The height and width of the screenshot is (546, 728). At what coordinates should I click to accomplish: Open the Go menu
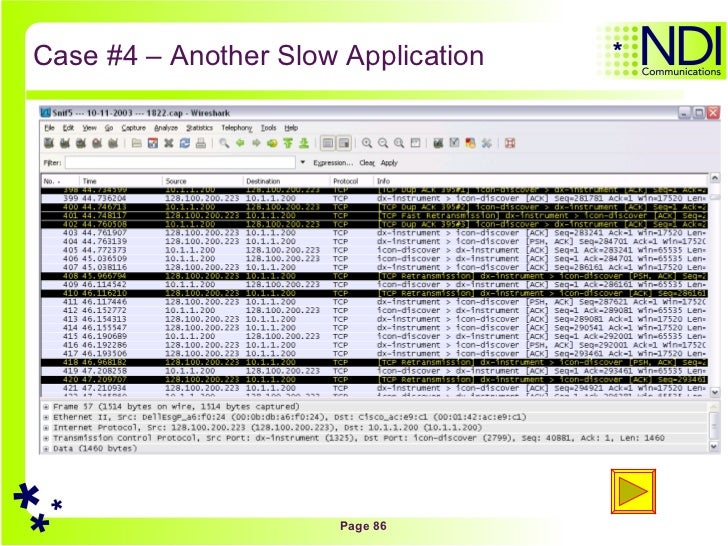point(109,128)
